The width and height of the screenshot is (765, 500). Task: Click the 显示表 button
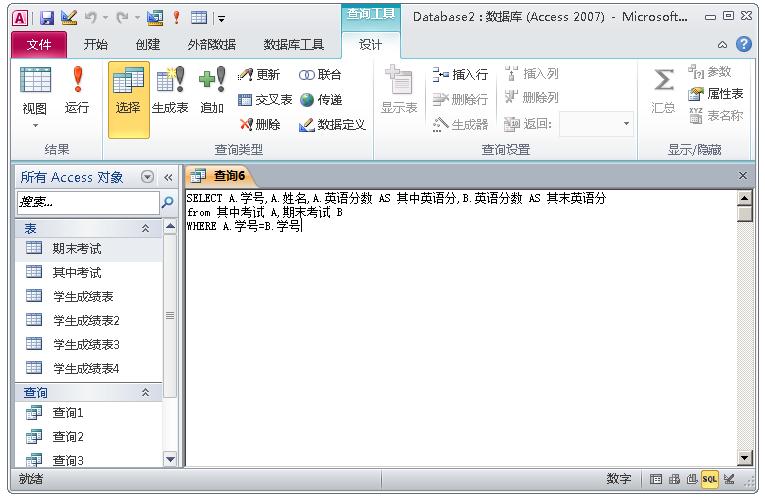(399, 90)
